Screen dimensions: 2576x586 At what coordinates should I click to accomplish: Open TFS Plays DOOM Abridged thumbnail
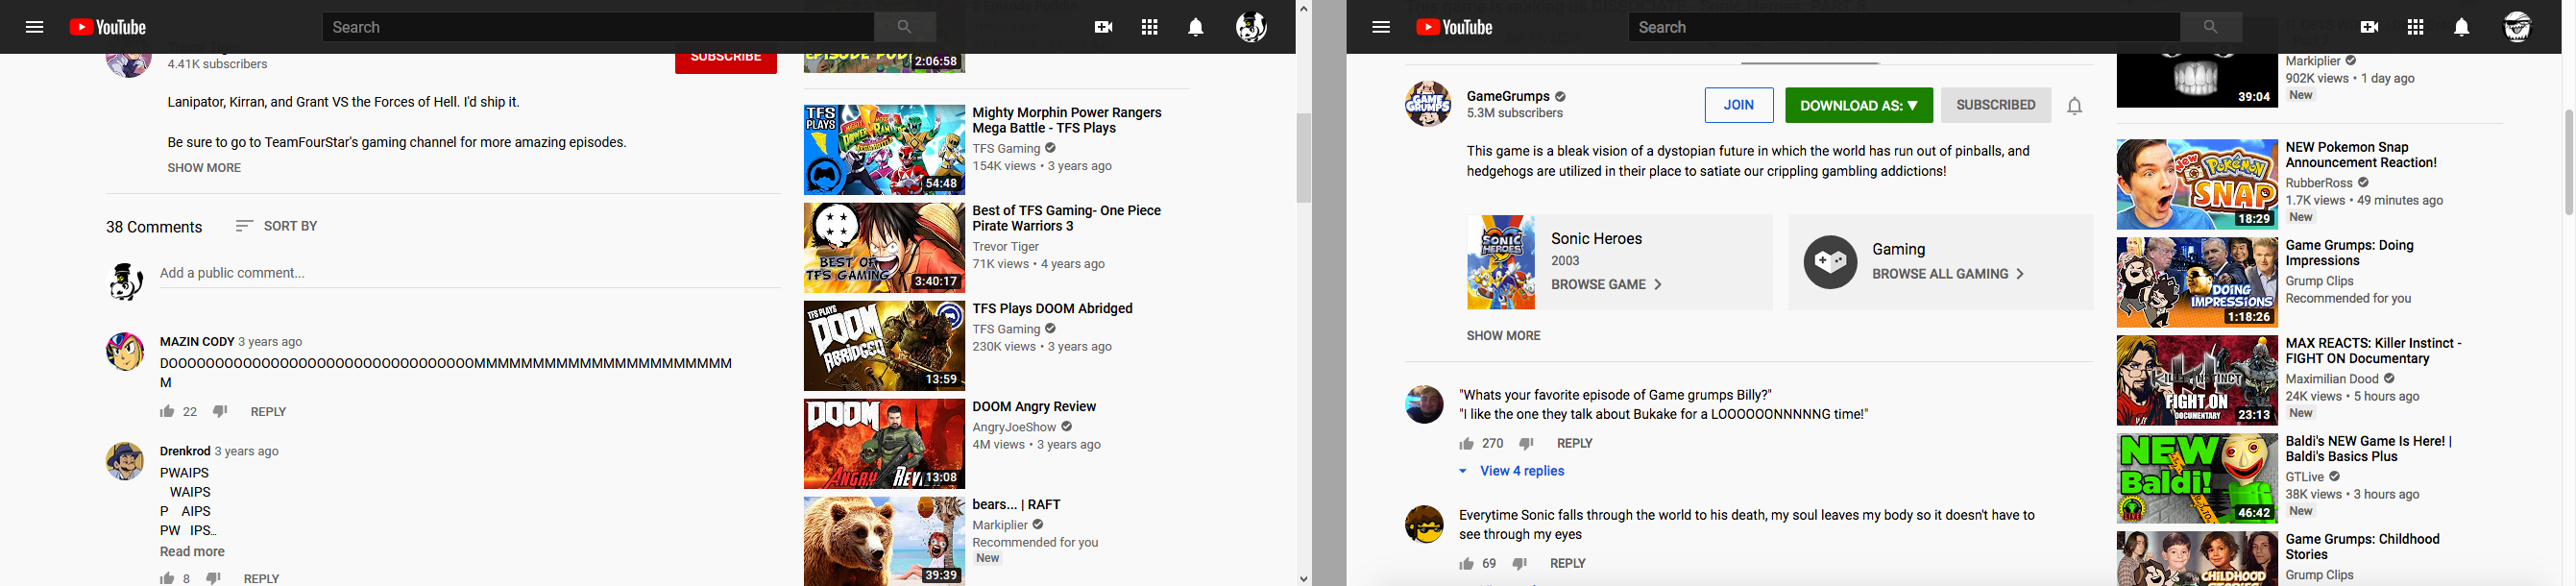pos(884,346)
